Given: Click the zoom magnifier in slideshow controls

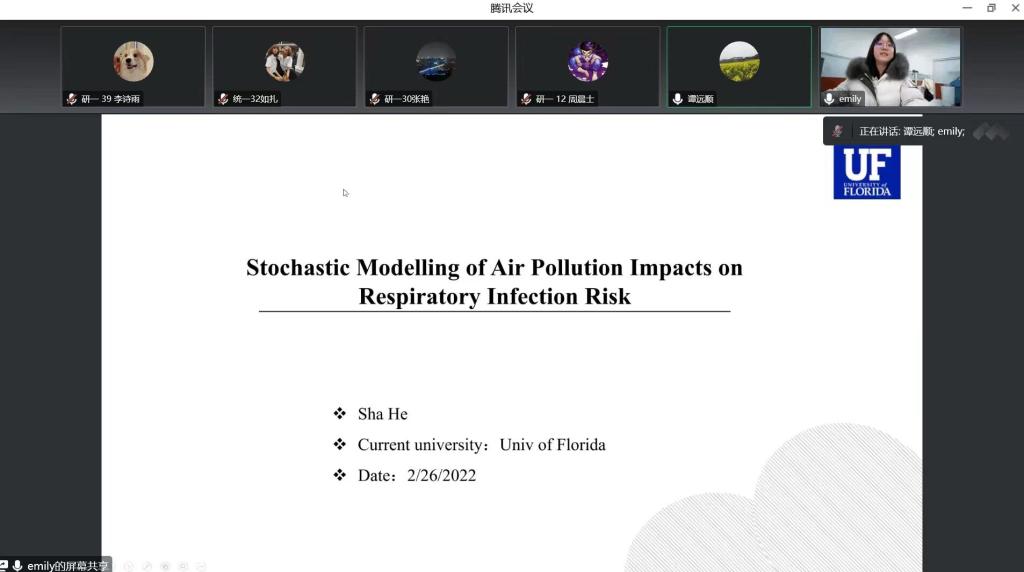Looking at the screenshot, I should (183, 567).
